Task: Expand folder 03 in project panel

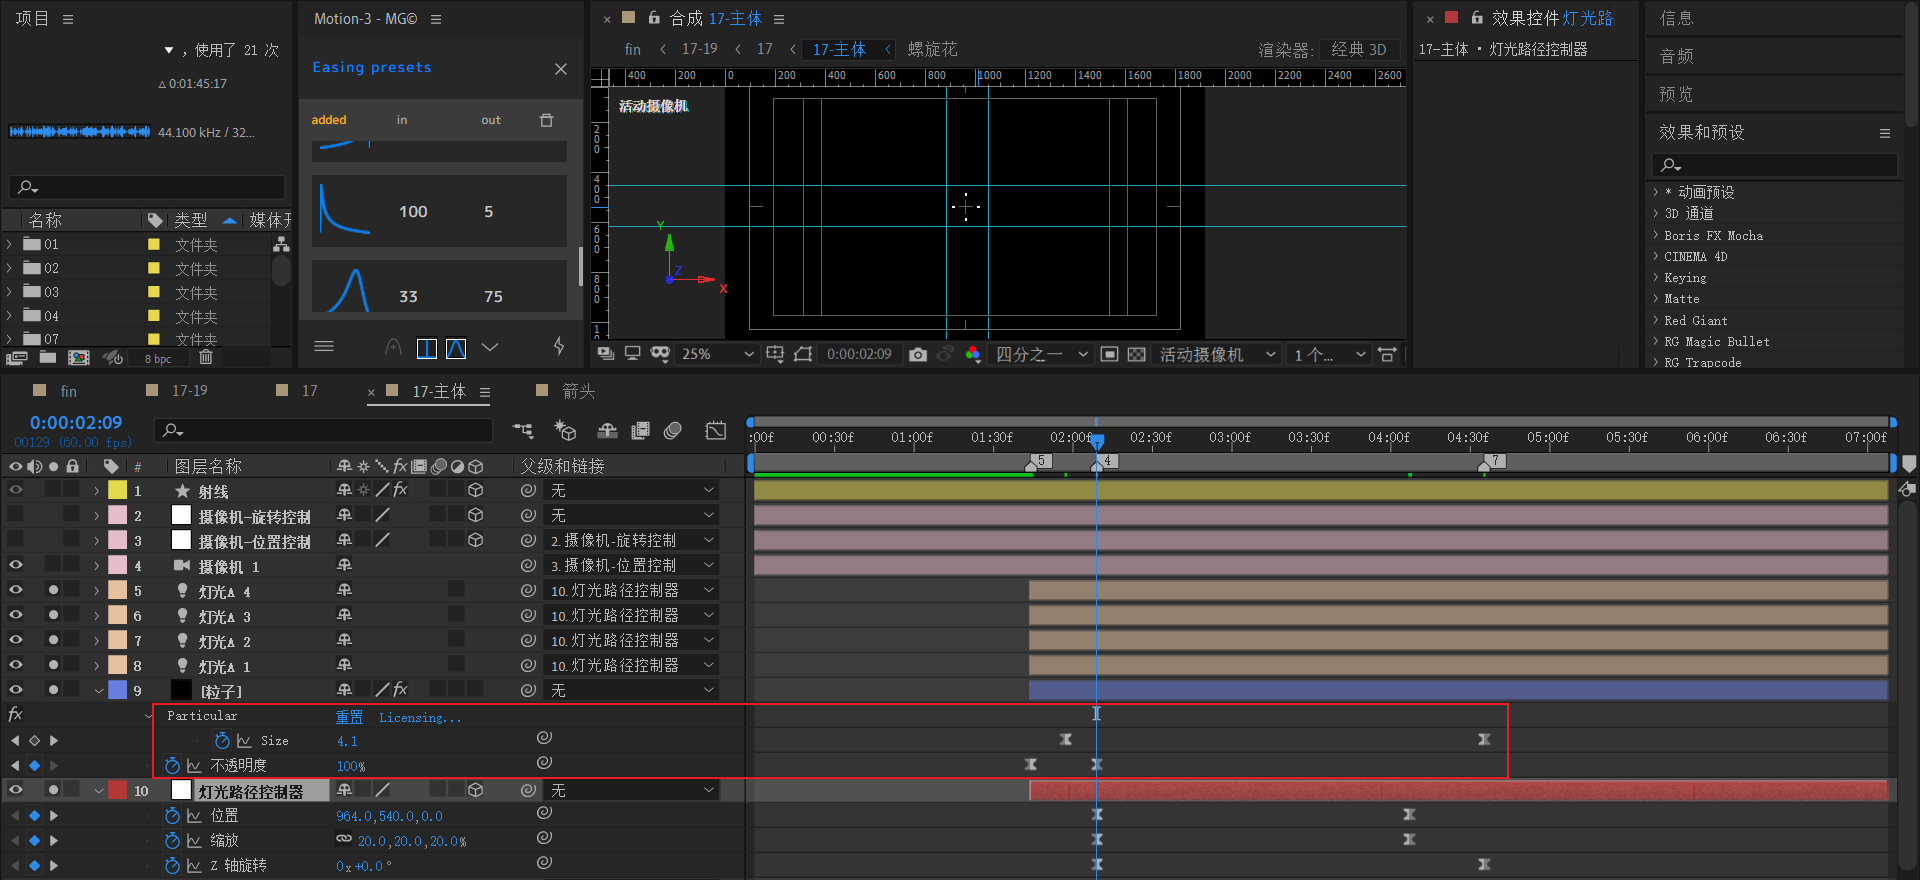Action: coord(10,292)
